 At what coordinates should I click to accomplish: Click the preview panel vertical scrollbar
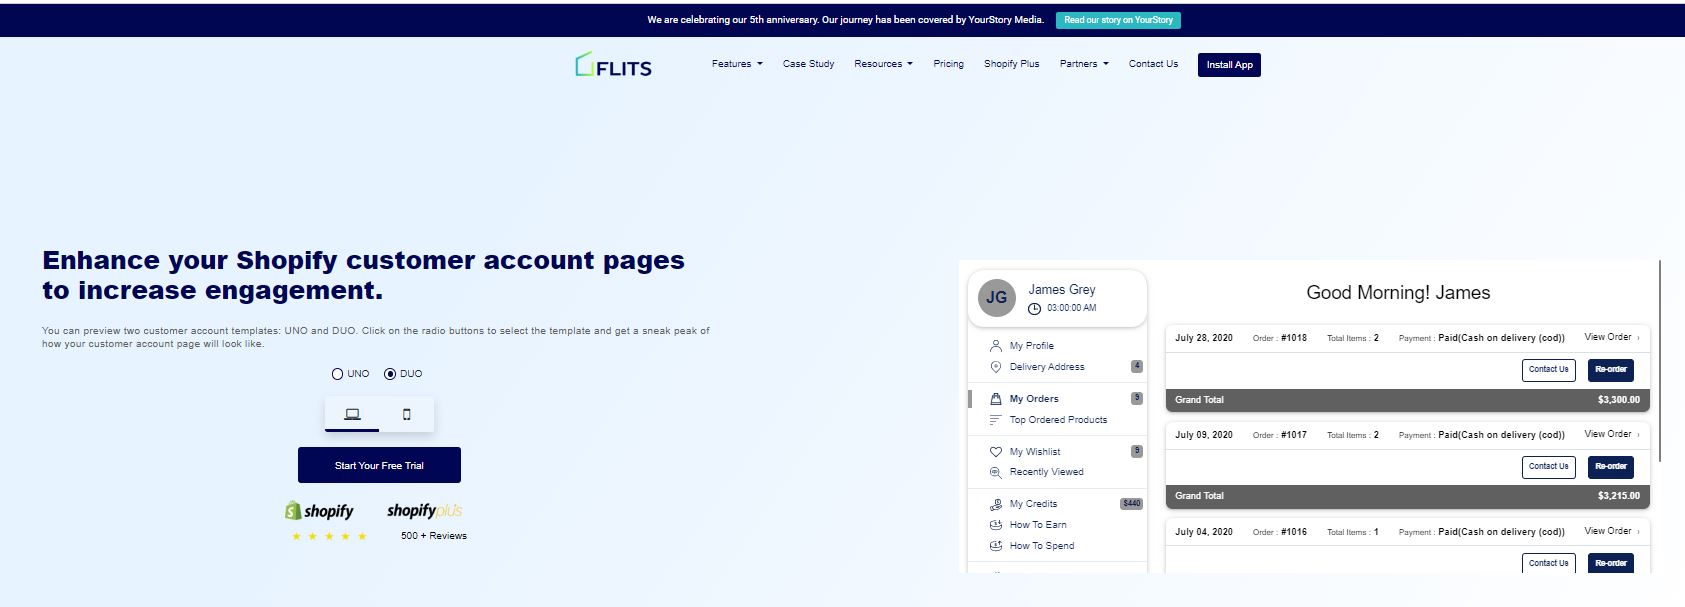coord(1660,360)
